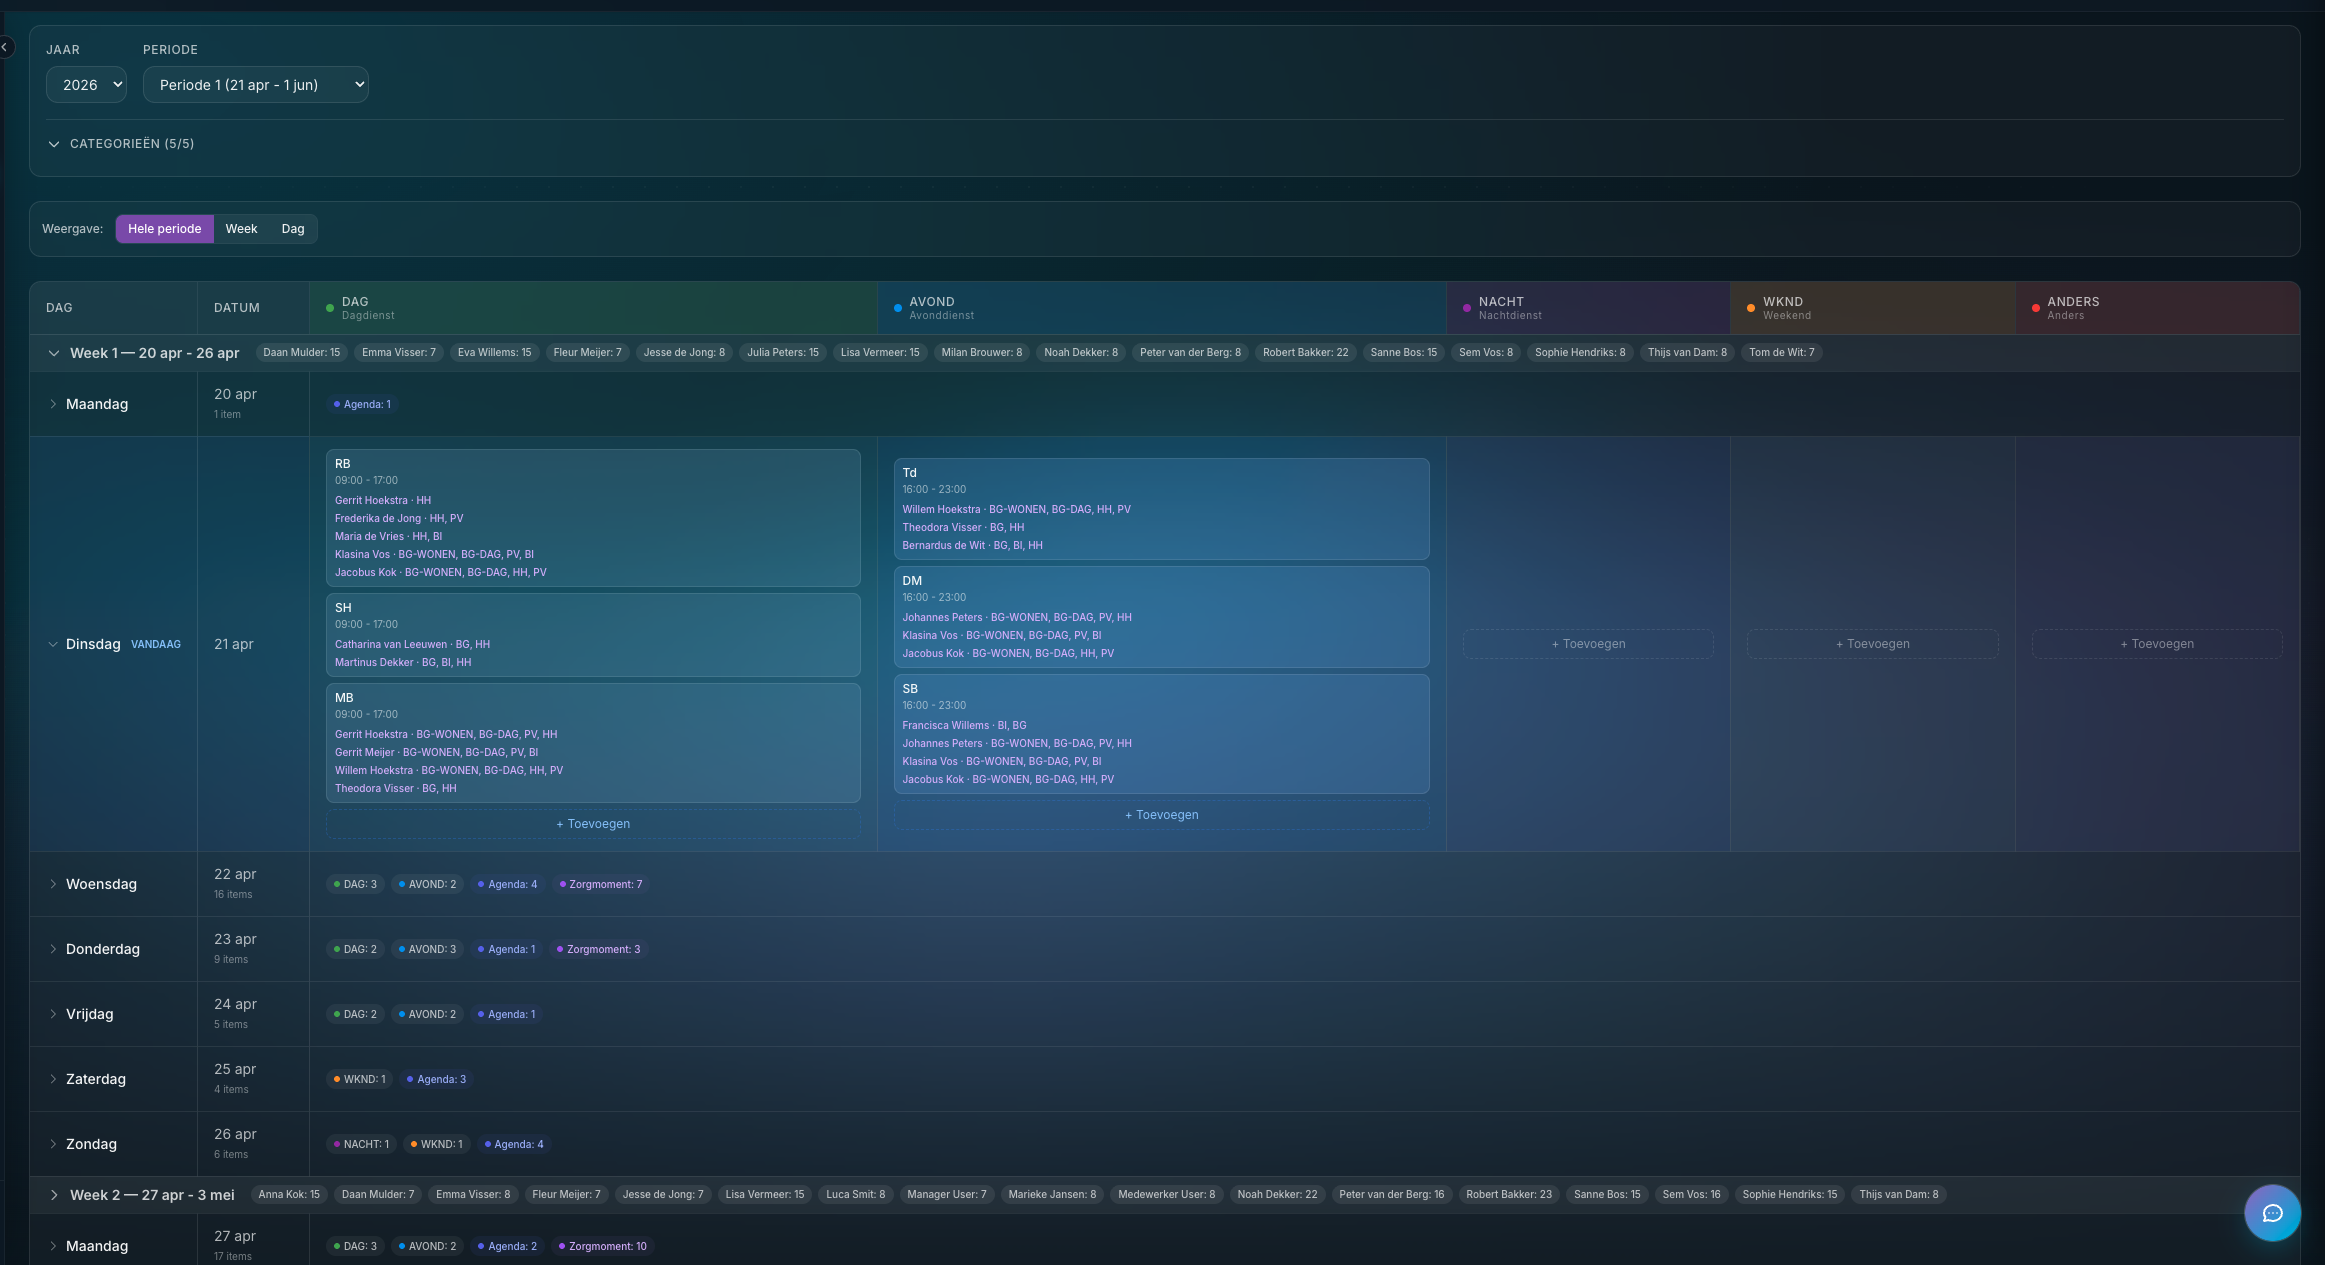
Task: Open the SH 09:00 - 17:00 shift card
Action: pos(593,635)
